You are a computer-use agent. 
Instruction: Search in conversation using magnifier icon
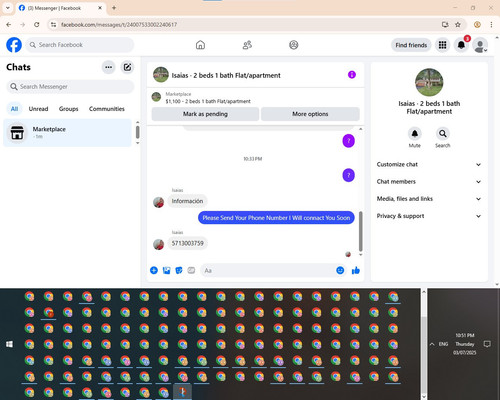[x=443, y=134]
